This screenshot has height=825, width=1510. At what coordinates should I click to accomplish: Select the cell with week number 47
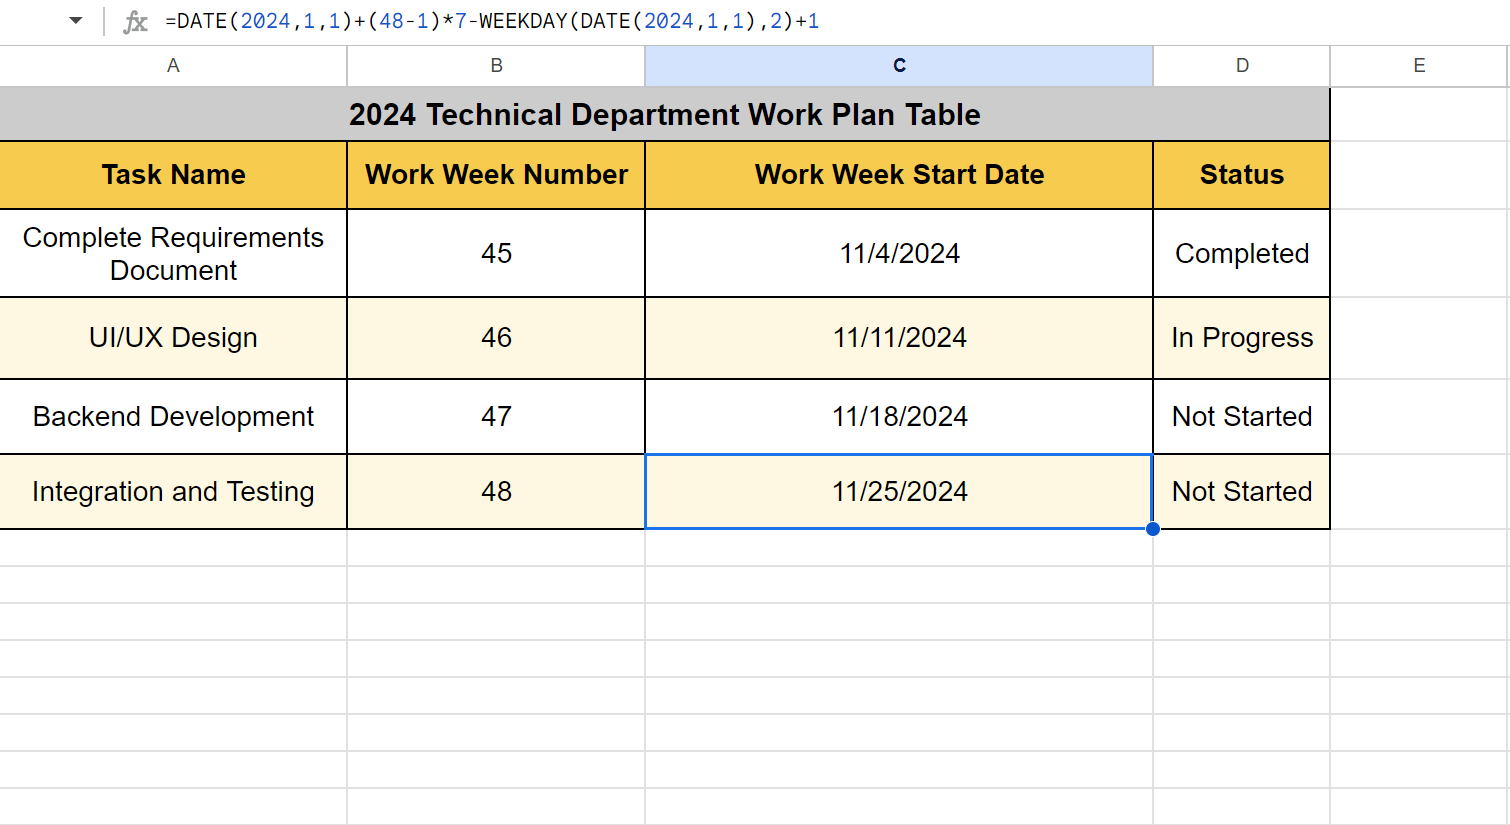(x=496, y=416)
